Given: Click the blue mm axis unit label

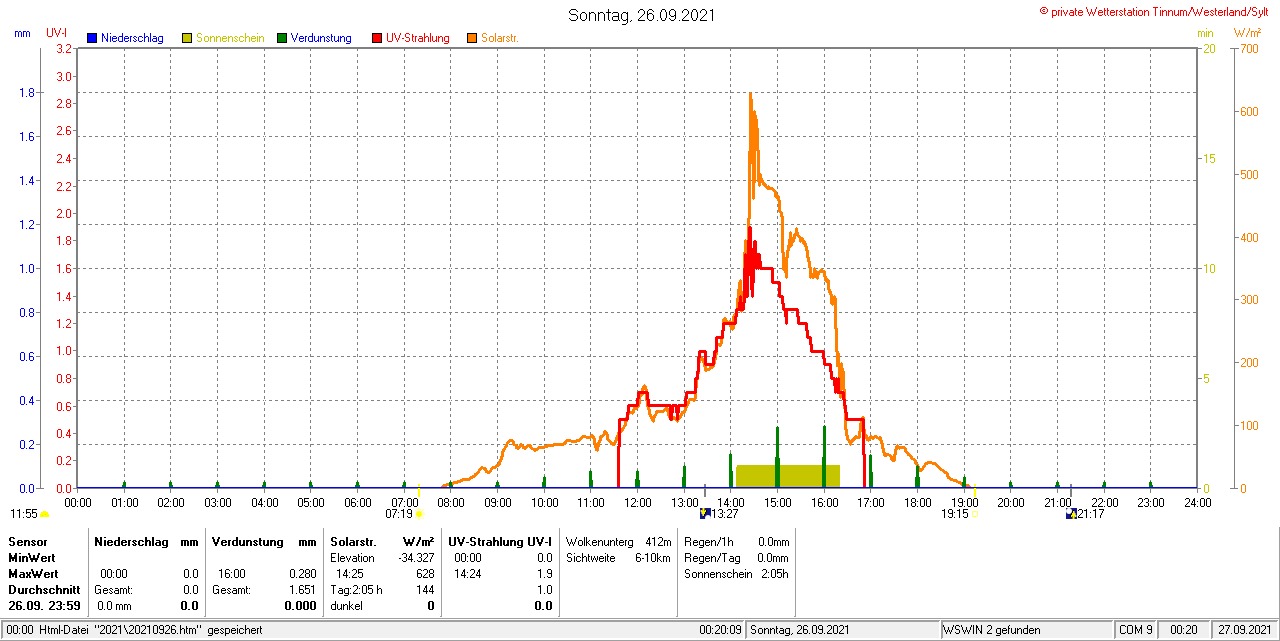Looking at the screenshot, I should [22, 33].
